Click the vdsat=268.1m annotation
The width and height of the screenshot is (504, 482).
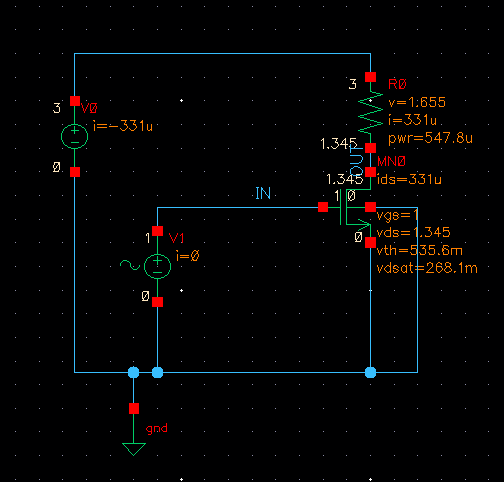tap(427, 268)
